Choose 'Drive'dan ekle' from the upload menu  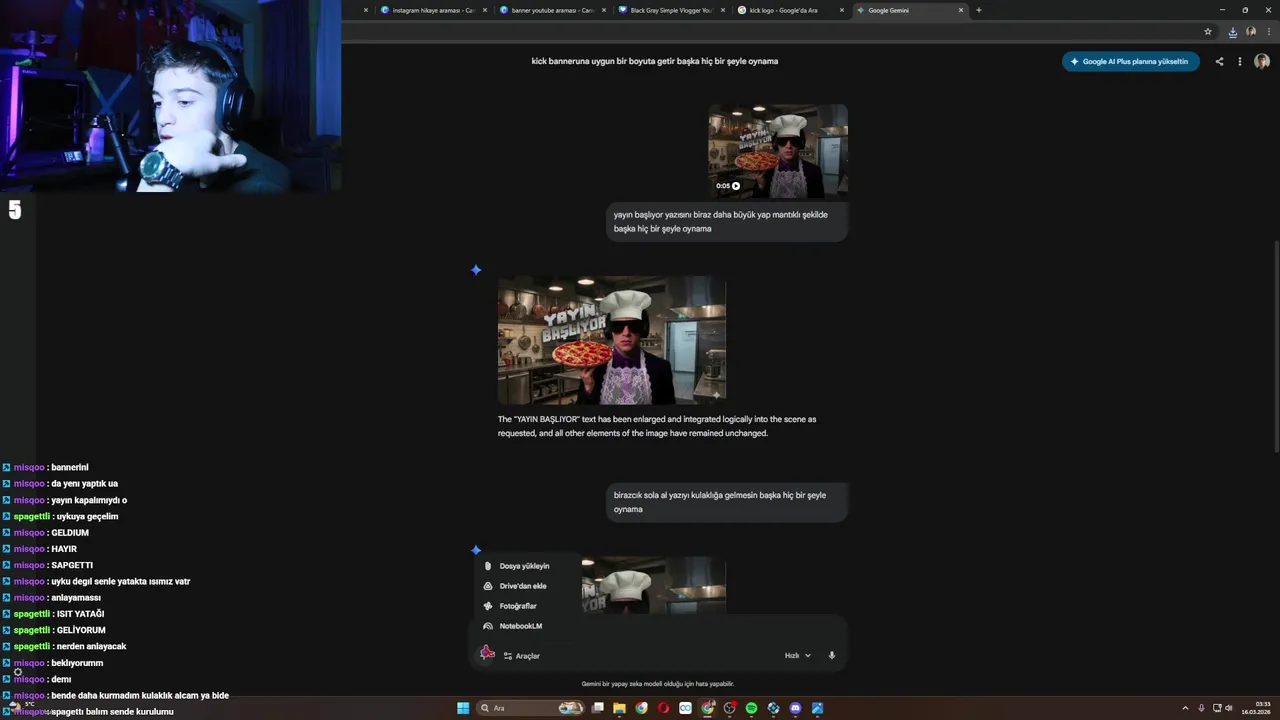coord(523,586)
